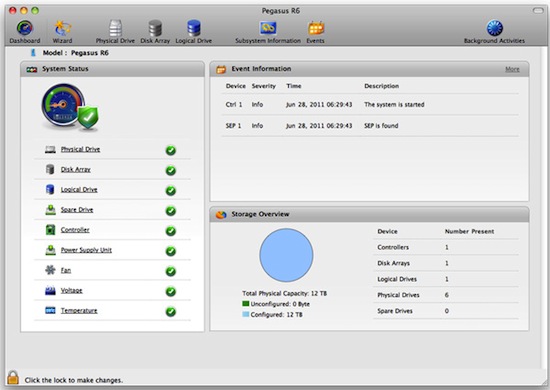Click the Logical Drives row in Storage Overview
Image resolution: width=550 pixels, height=390 pixels.
[446, 279]
